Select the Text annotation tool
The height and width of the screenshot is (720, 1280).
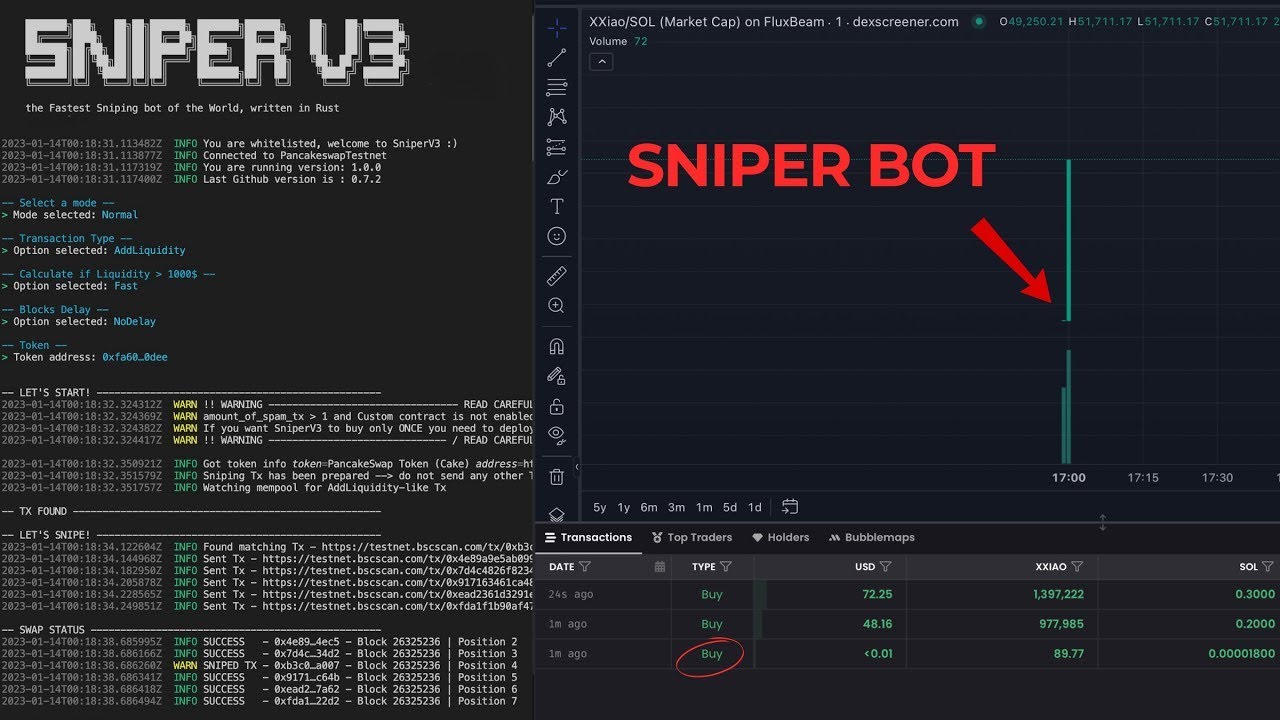click(557, 206)
